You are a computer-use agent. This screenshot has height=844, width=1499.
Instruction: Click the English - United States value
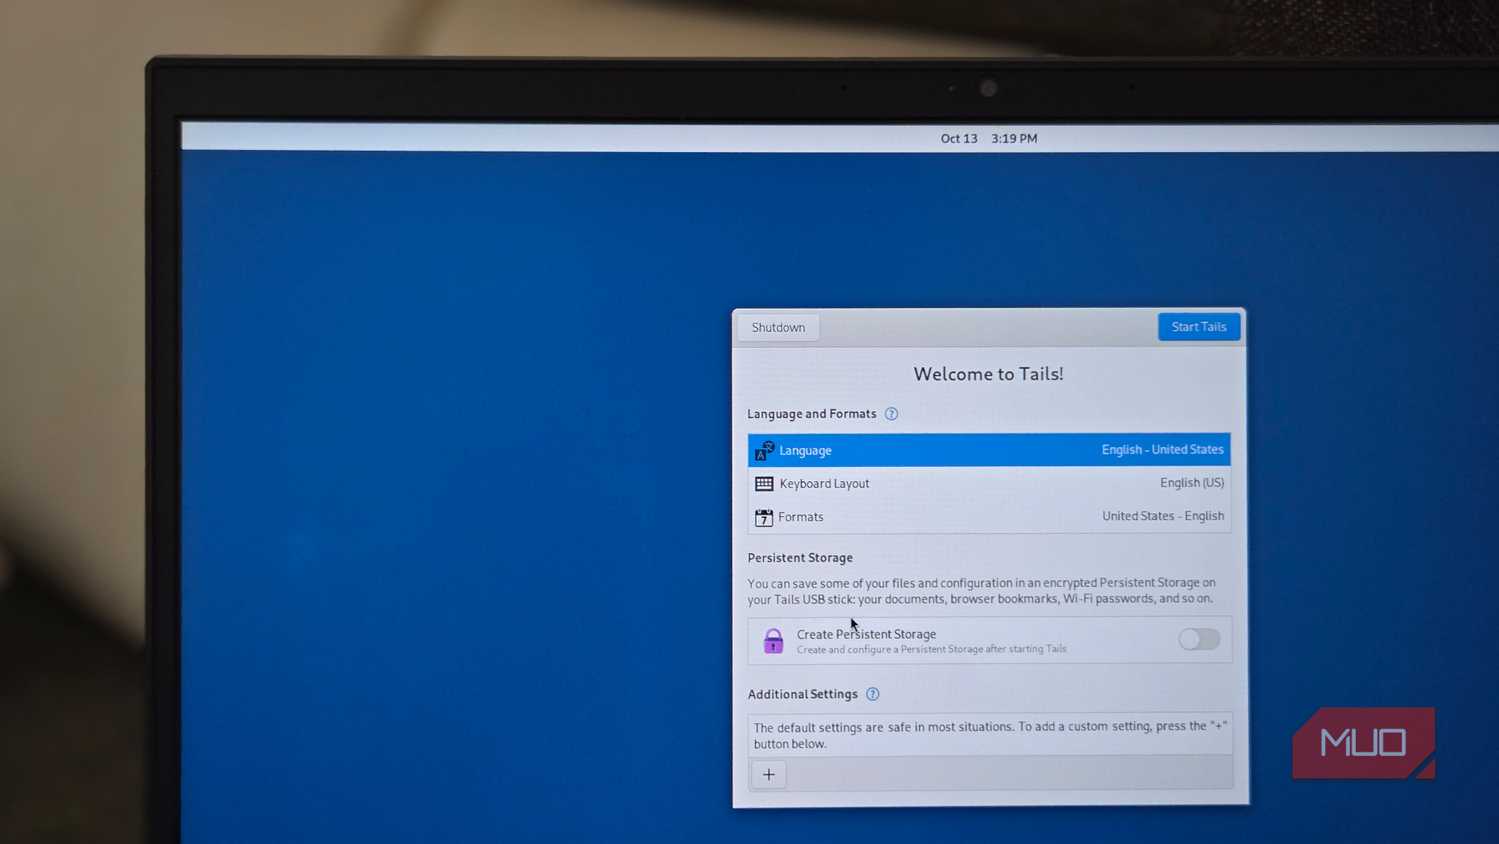[x=1162, y=450]
